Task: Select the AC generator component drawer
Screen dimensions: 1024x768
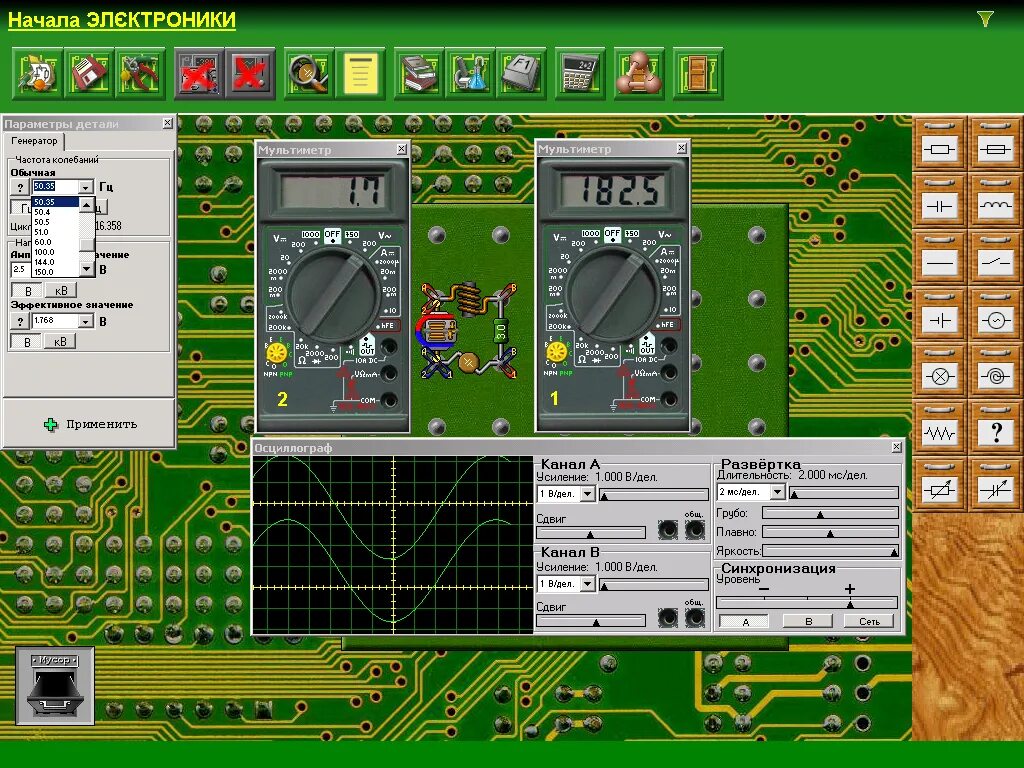Action: coord(995,319)
